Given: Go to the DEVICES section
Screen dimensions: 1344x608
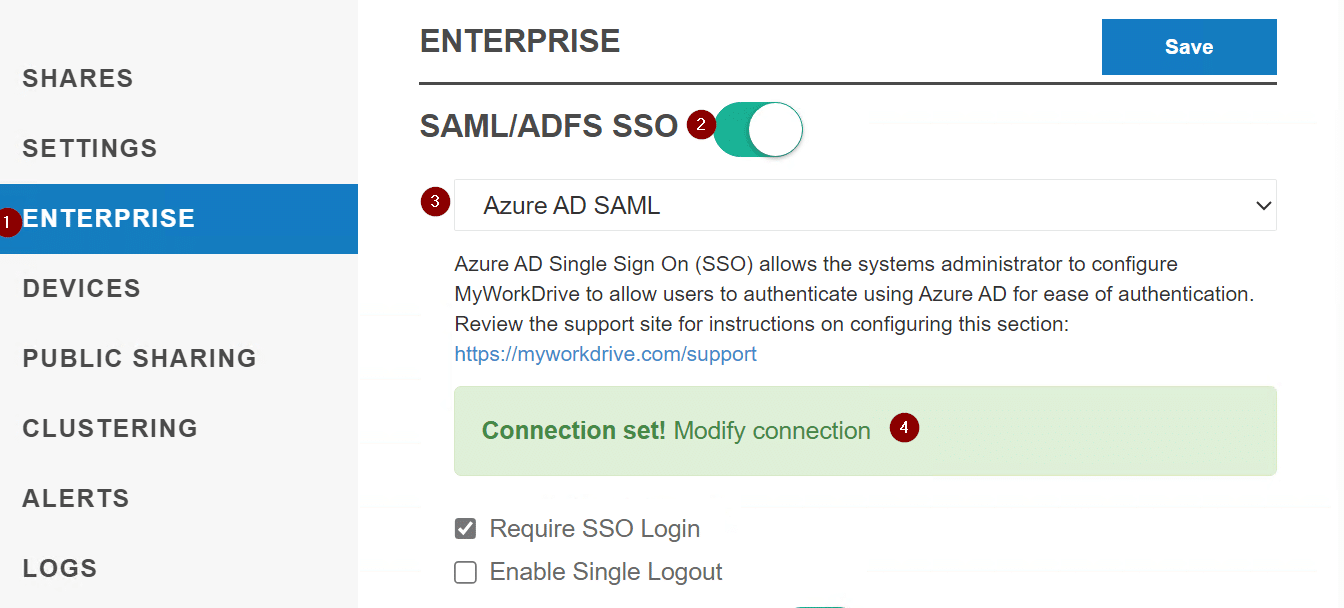Looking at the screenshot, I should coord(81,288).
